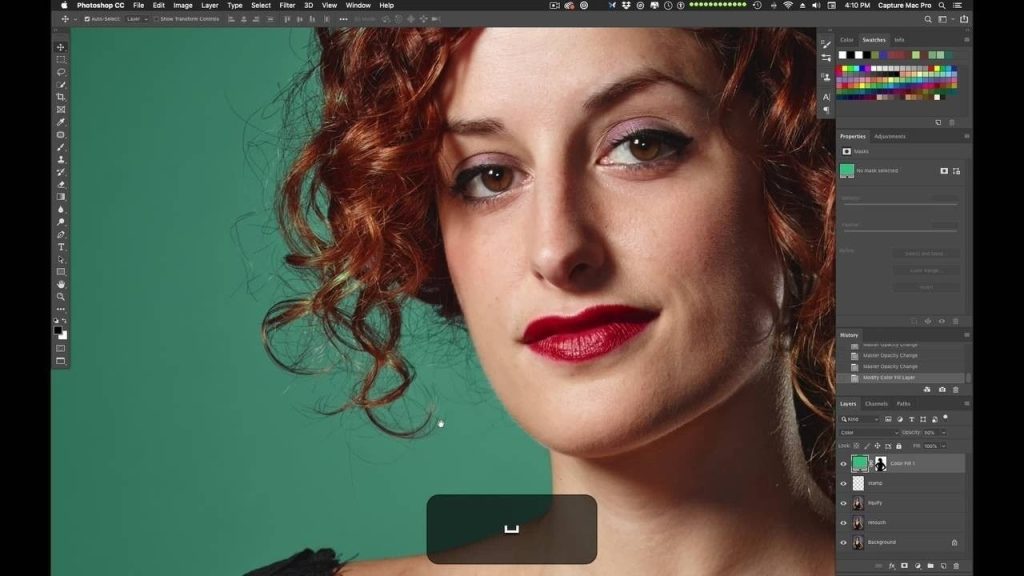
Task: Open the Wi-Fi status menu
Action: click(x=788, y=5)
